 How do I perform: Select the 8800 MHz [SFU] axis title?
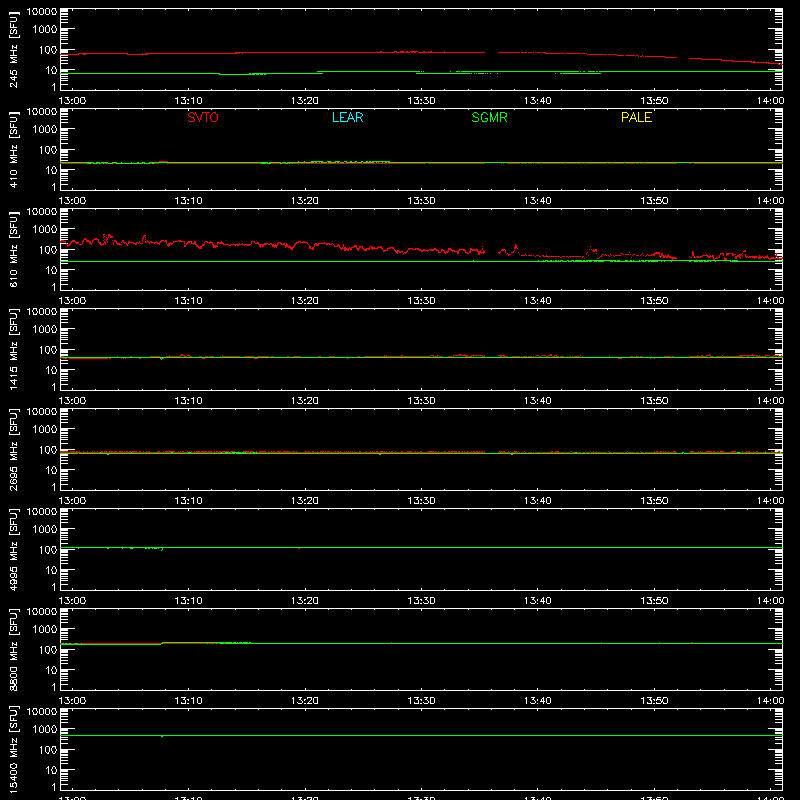[14, 649]
